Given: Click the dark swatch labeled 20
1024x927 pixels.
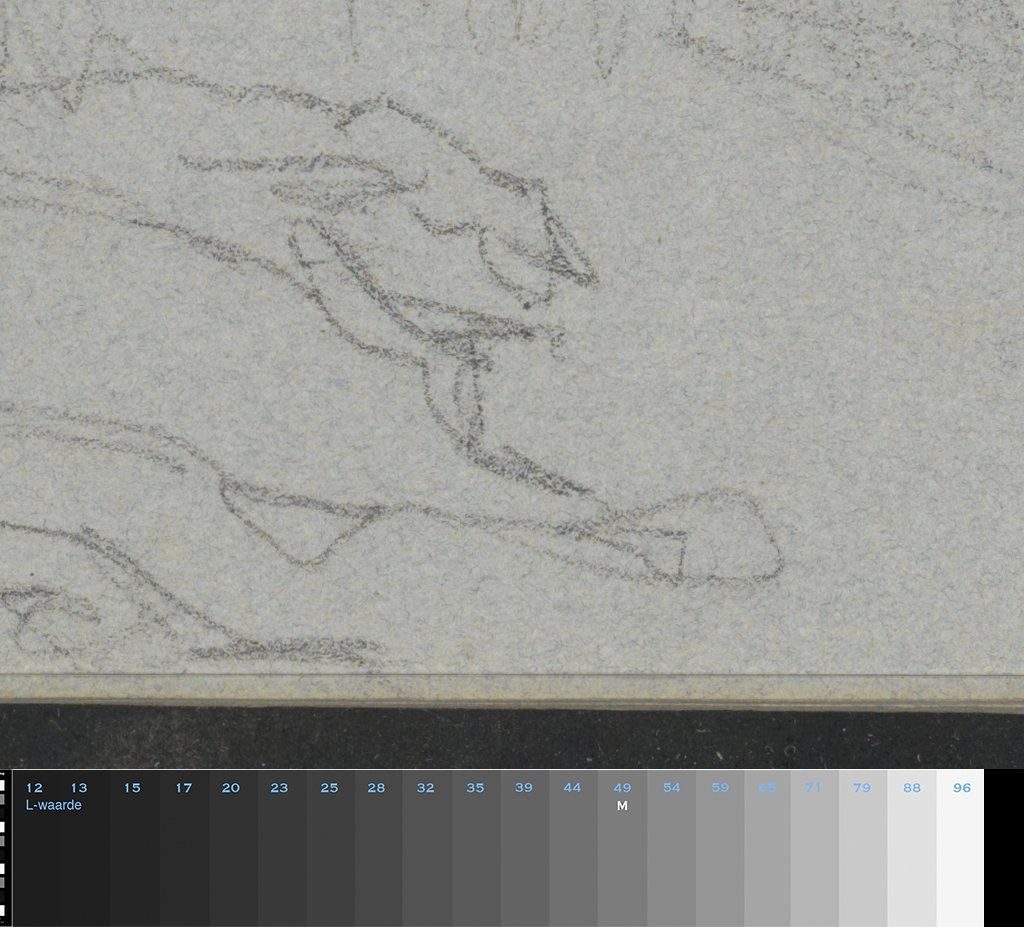Looking at the screenshot, I should (232, 850).
